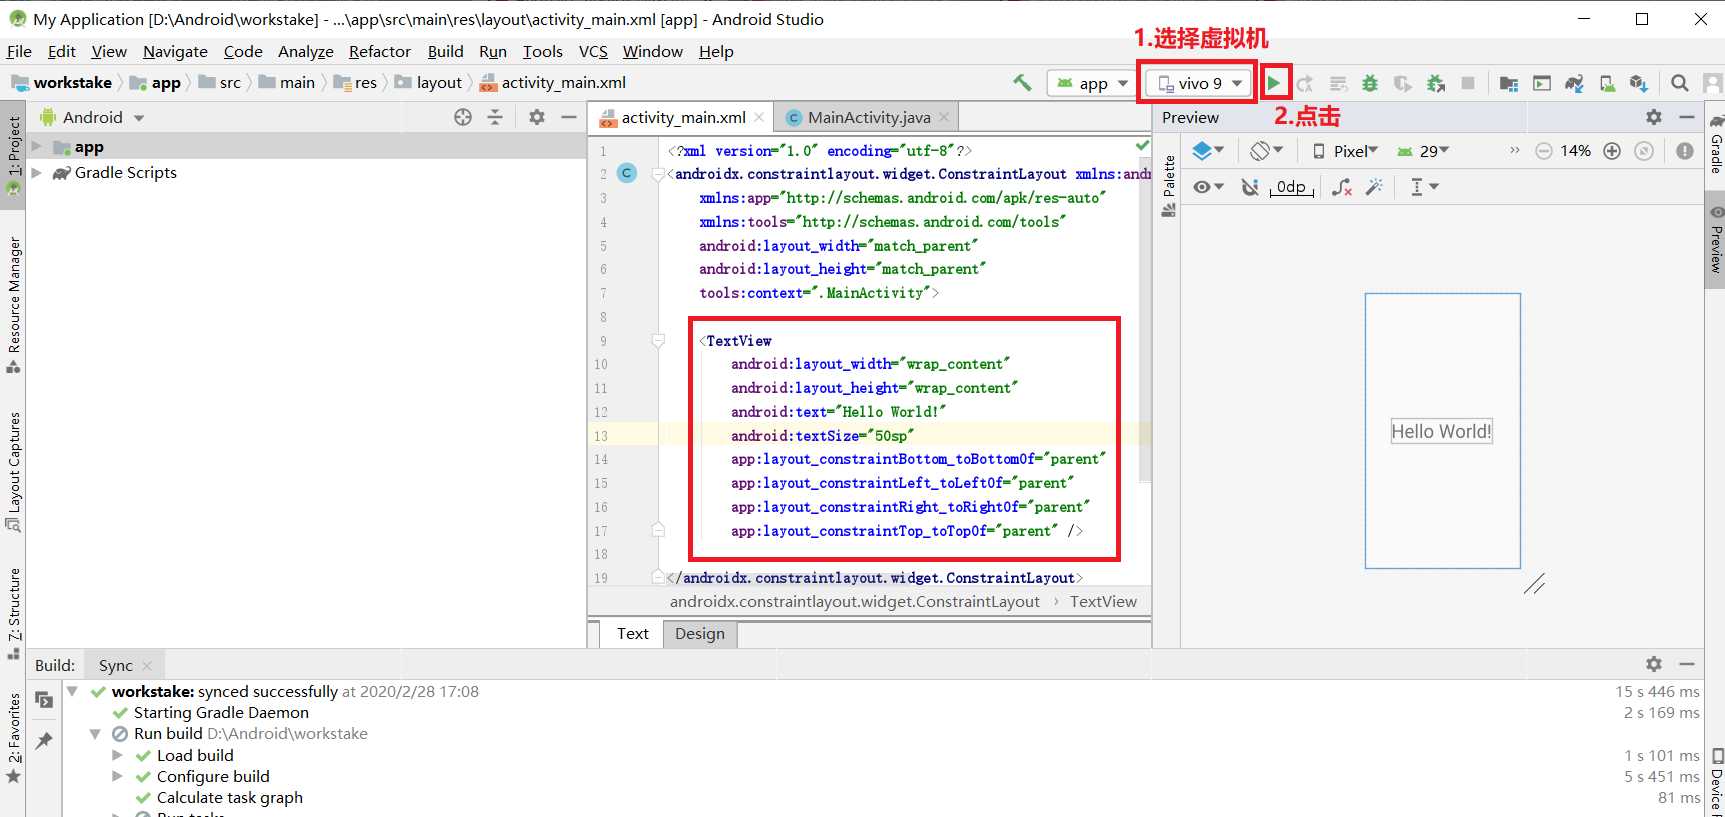
Task: Click the collapse all icon in Project panel
Action: tap(495, 117)
